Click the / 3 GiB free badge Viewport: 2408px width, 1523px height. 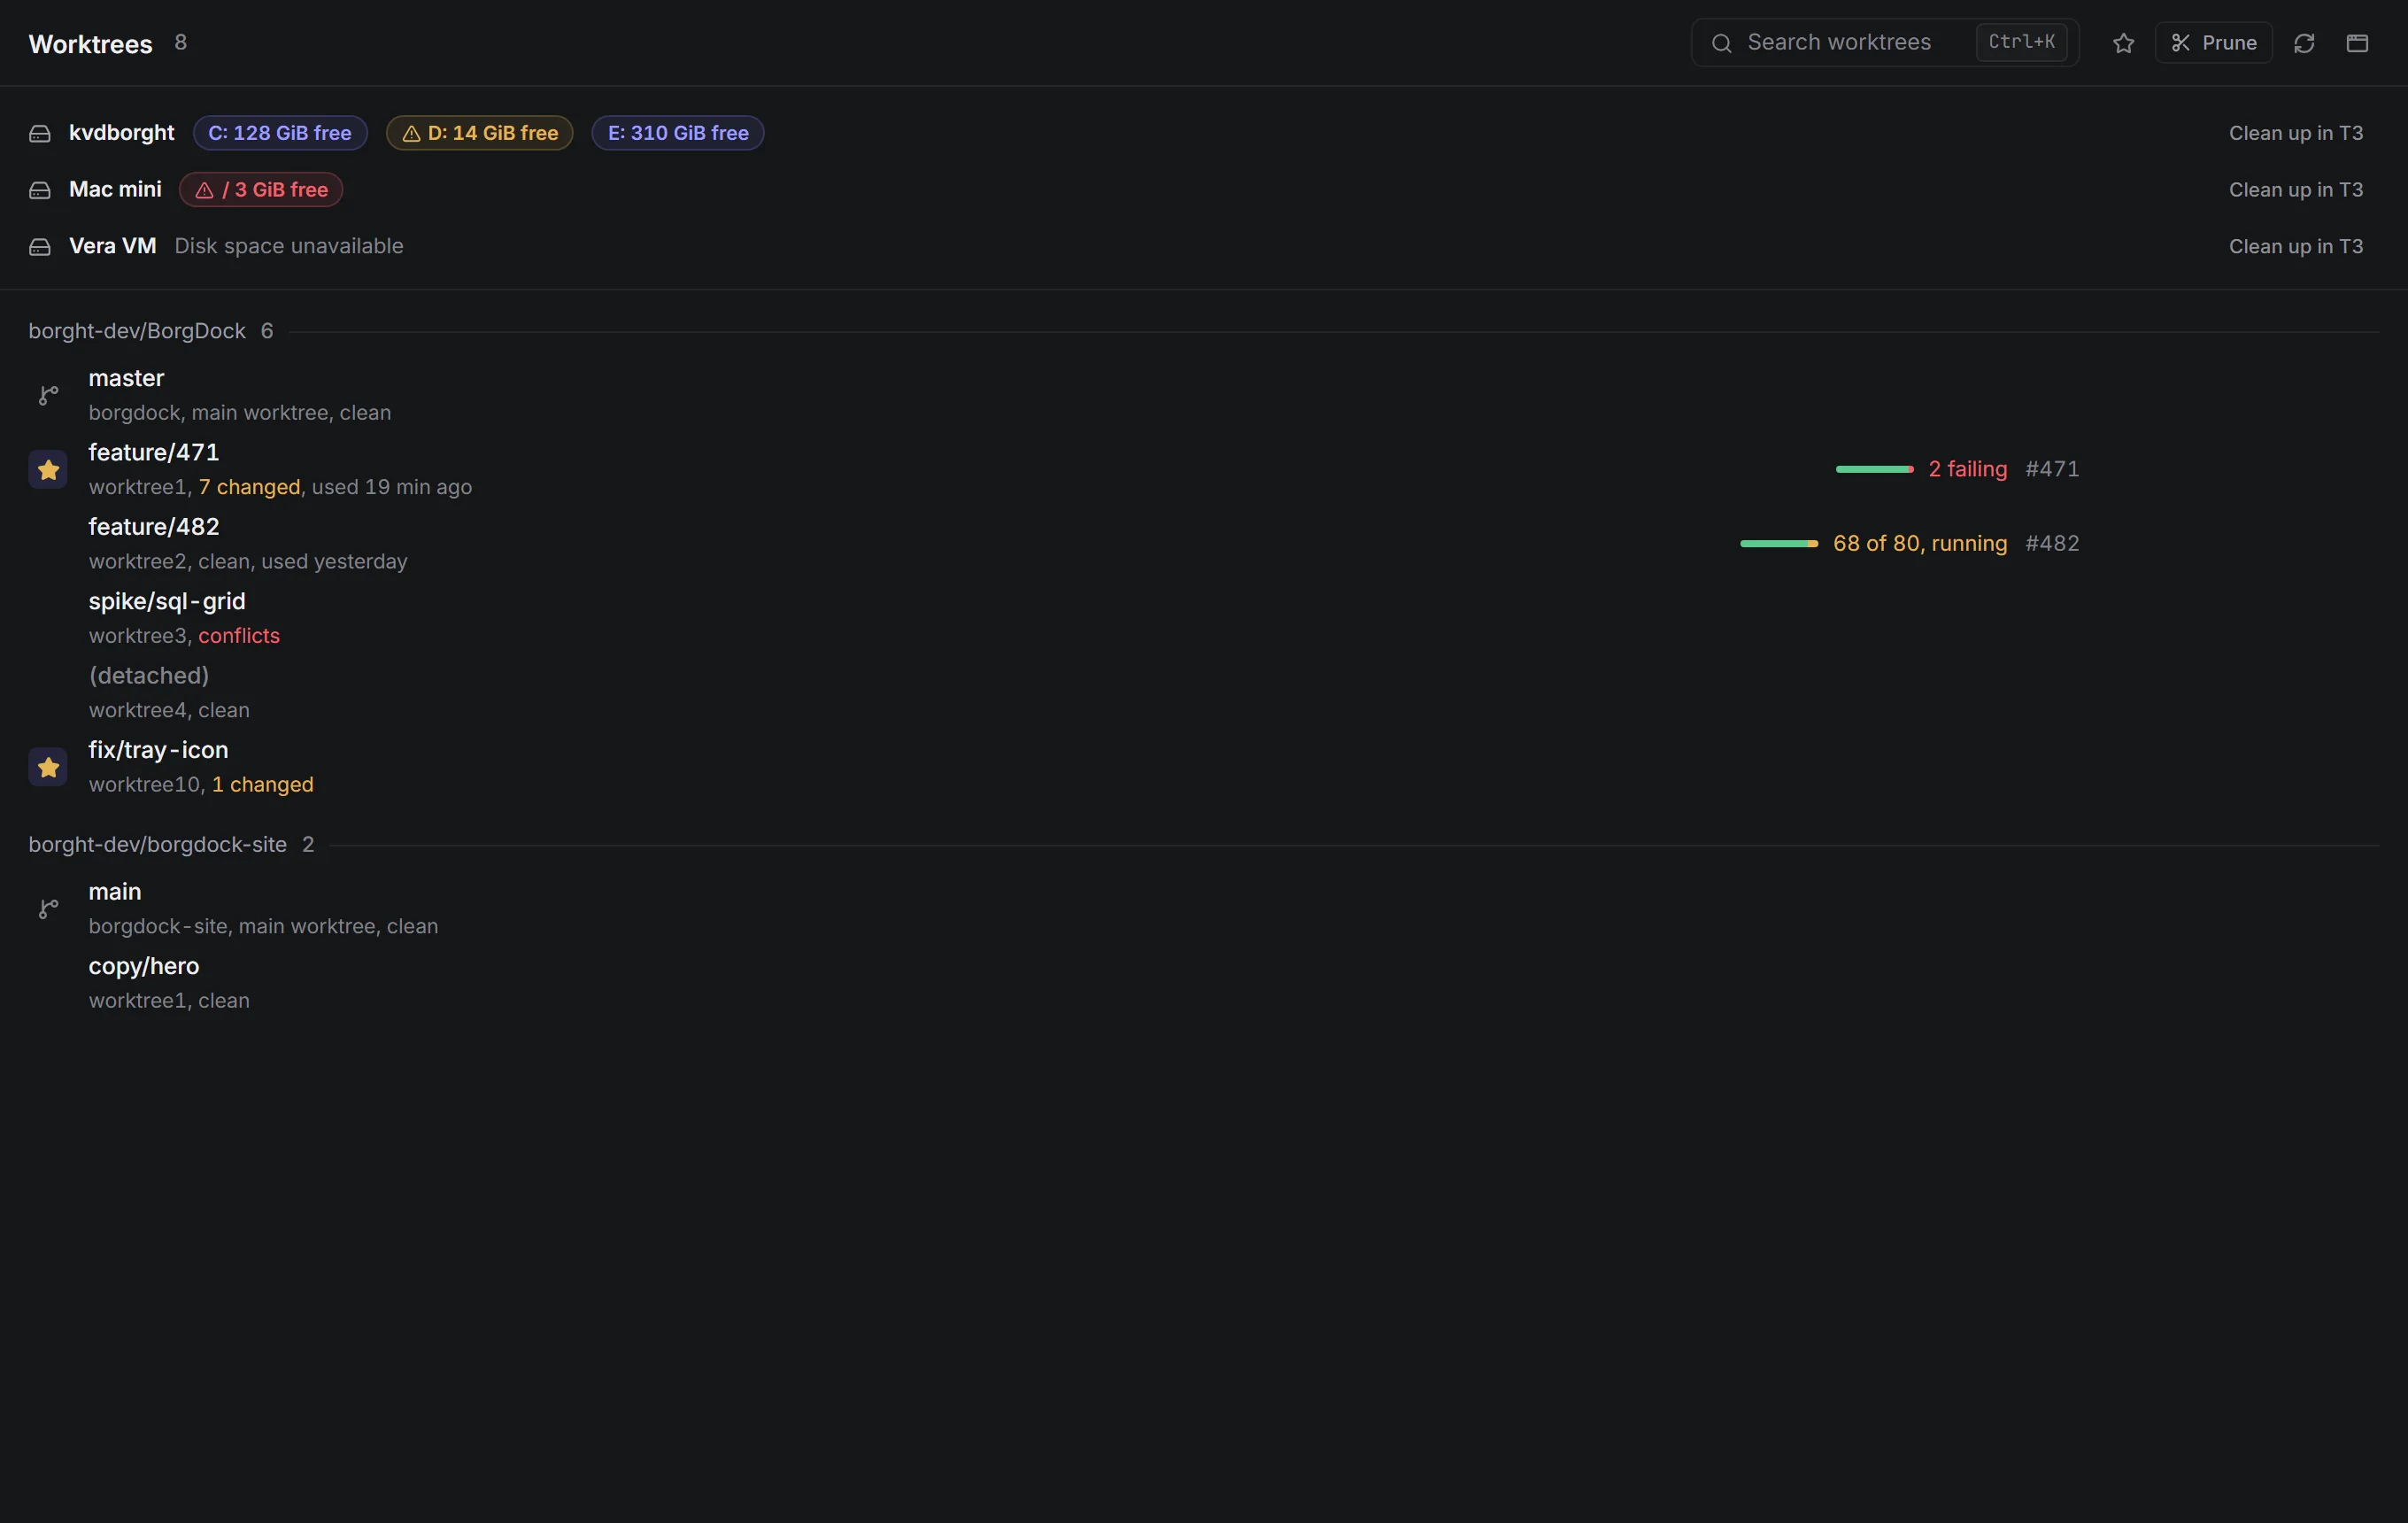(261, 190)
